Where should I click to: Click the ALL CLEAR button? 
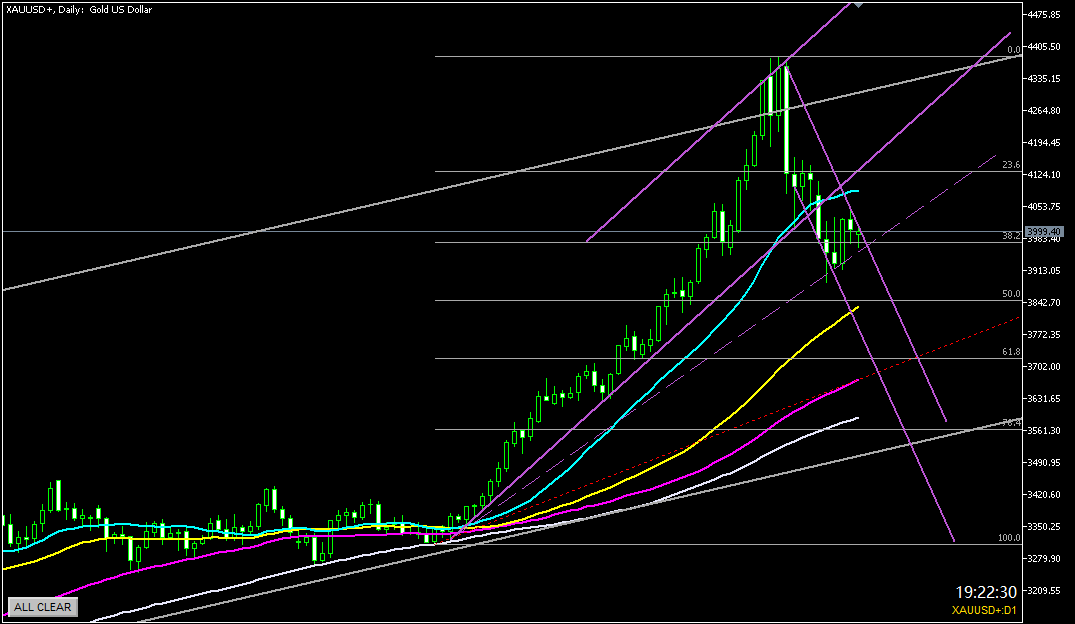point(42,606)
